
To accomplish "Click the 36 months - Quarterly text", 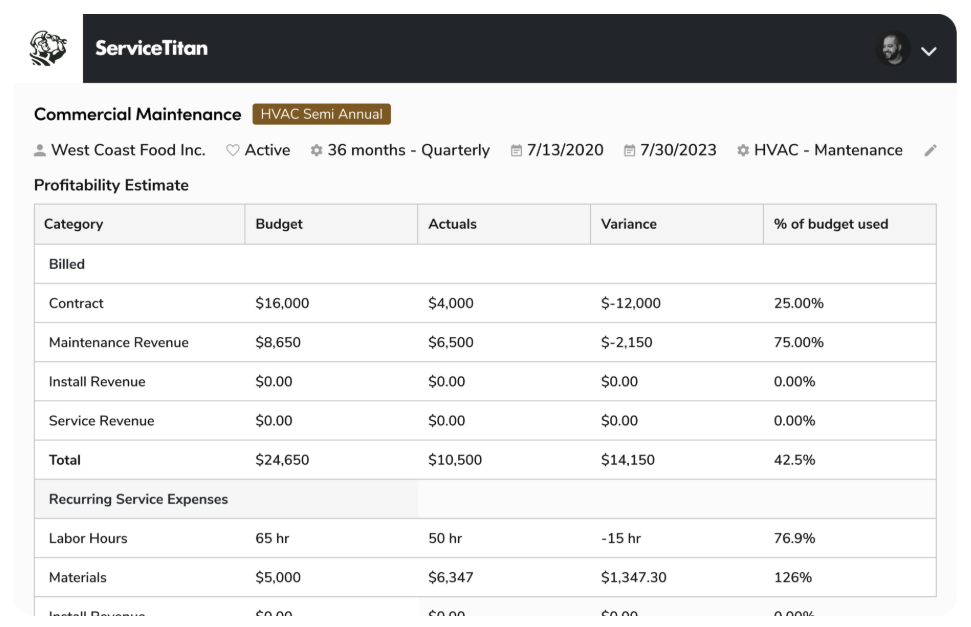I will tap(409, 150).
